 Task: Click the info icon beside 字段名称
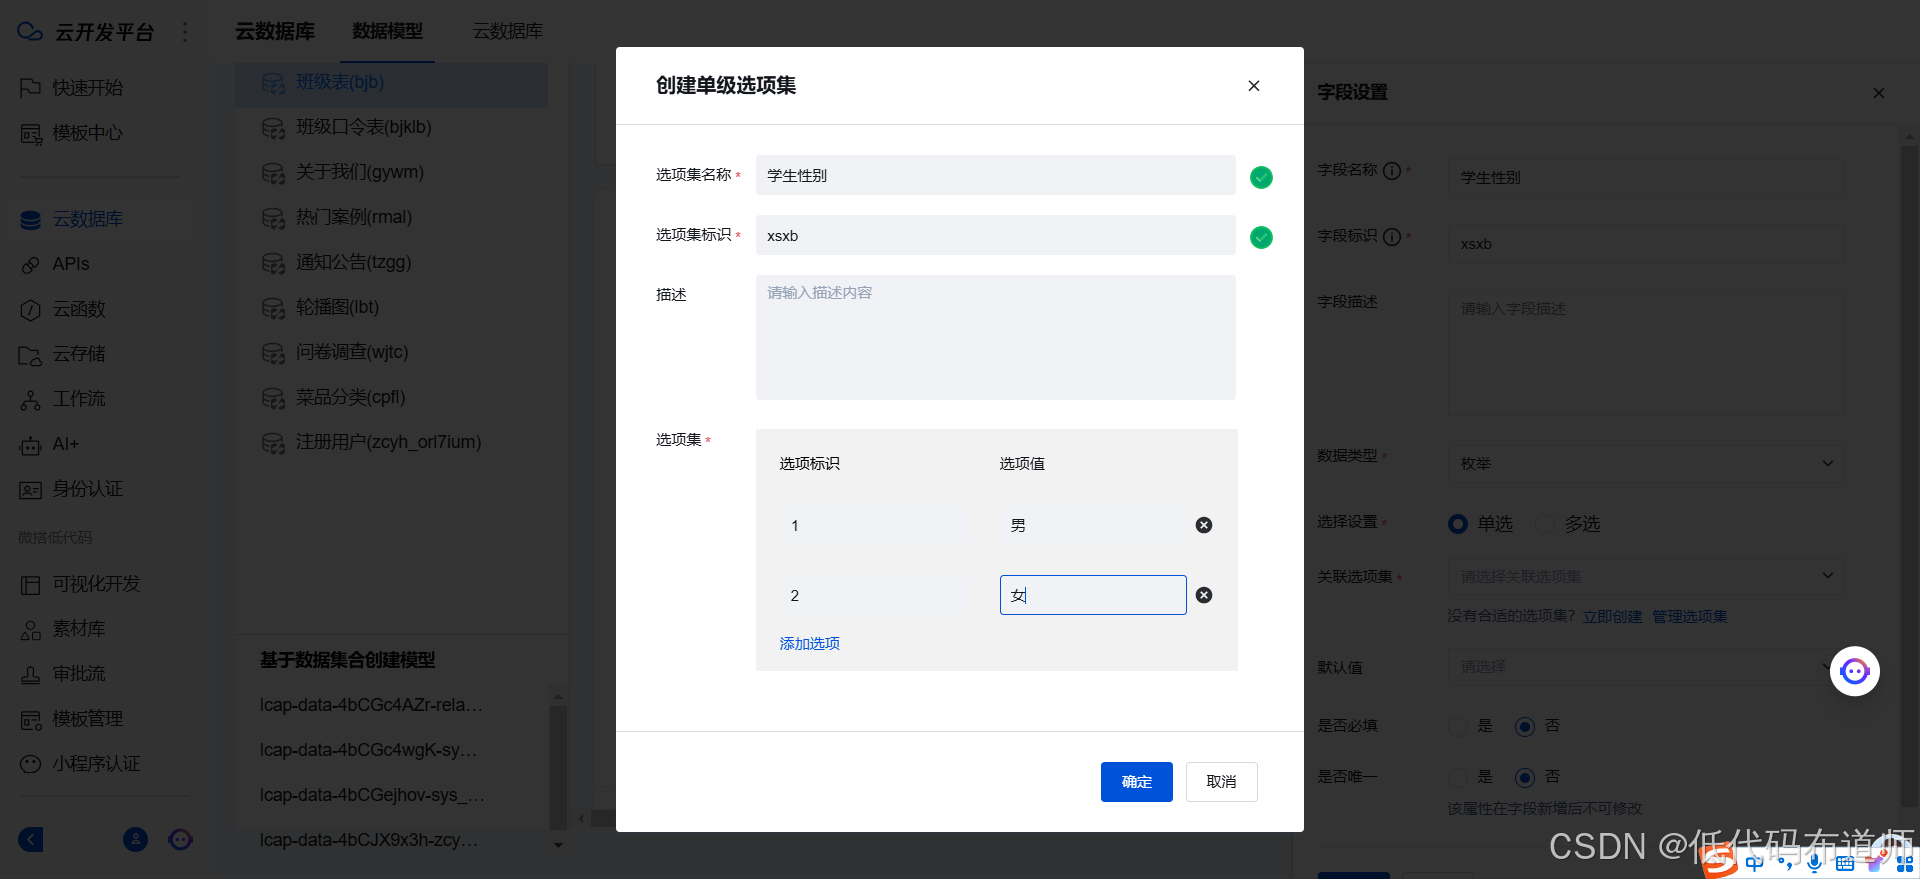click(x=1392, y=171)
